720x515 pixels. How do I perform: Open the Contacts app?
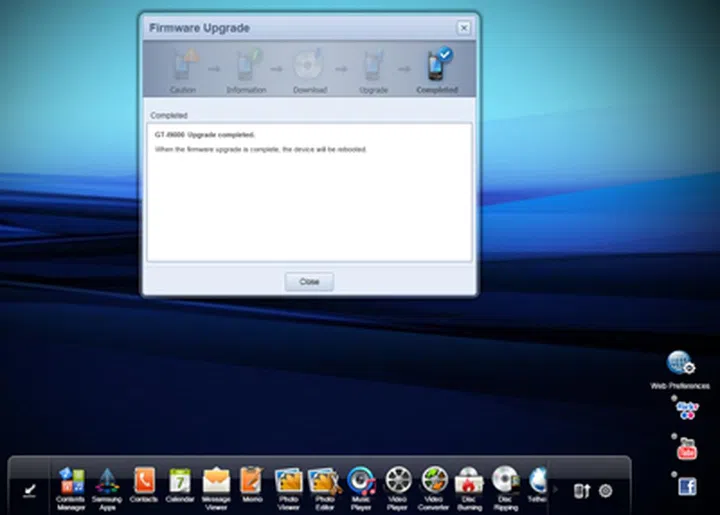[x=144, y=481]
